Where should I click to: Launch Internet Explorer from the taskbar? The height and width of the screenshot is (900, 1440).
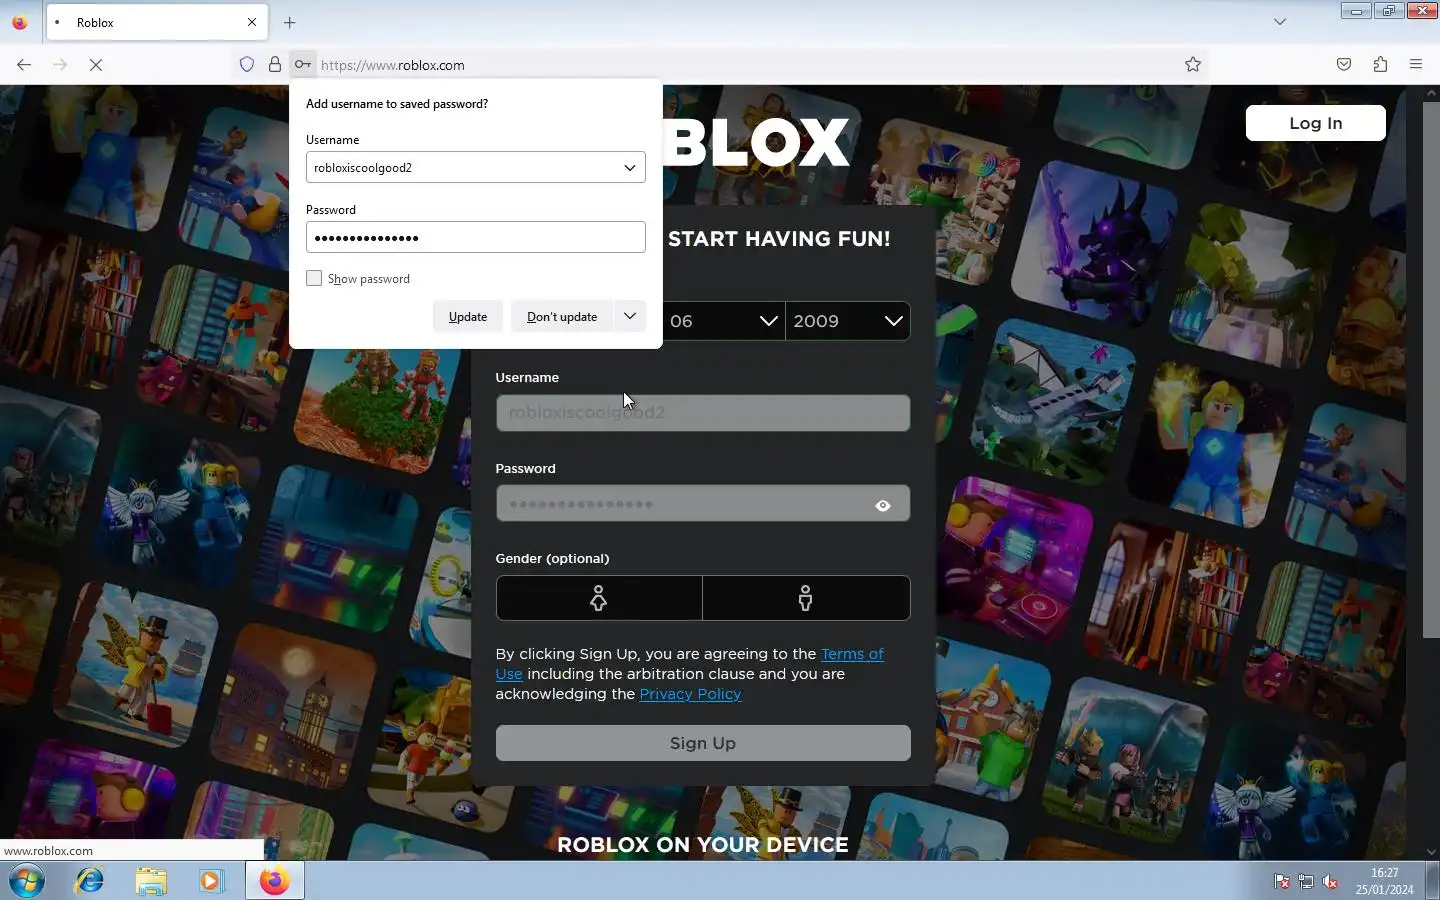point(90,881)
